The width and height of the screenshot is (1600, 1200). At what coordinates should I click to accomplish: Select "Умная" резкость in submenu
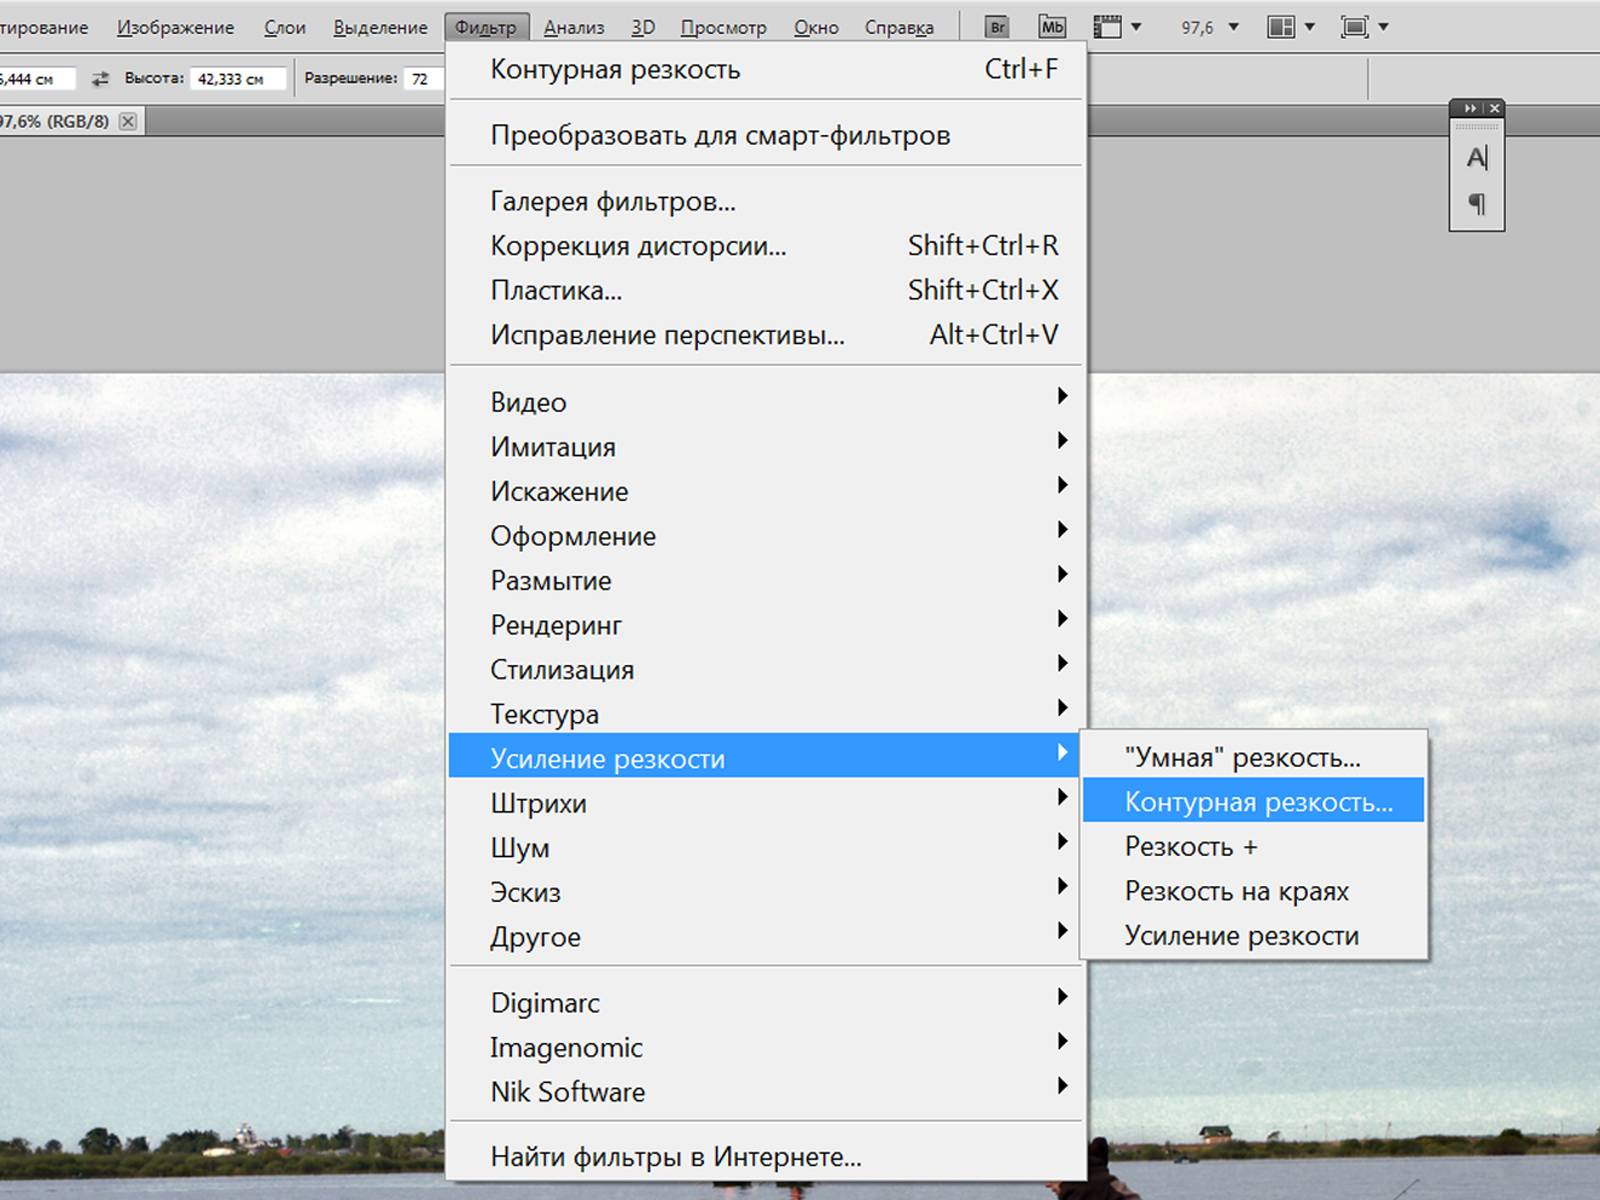point(1254,757)
